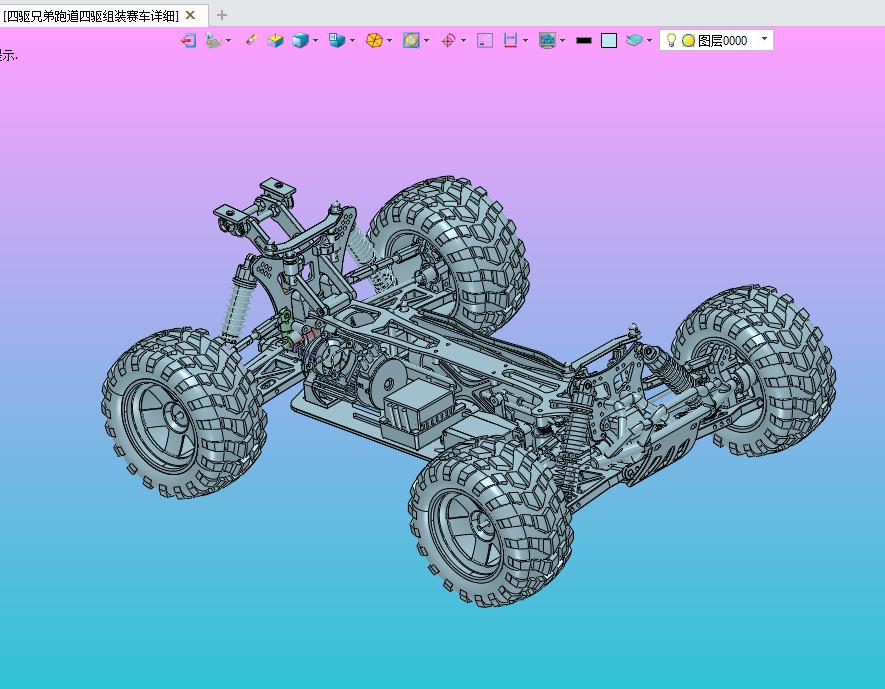Select the eraser/pencil tool icon
This screenshot has height=689, width=885.
[251, 40]
